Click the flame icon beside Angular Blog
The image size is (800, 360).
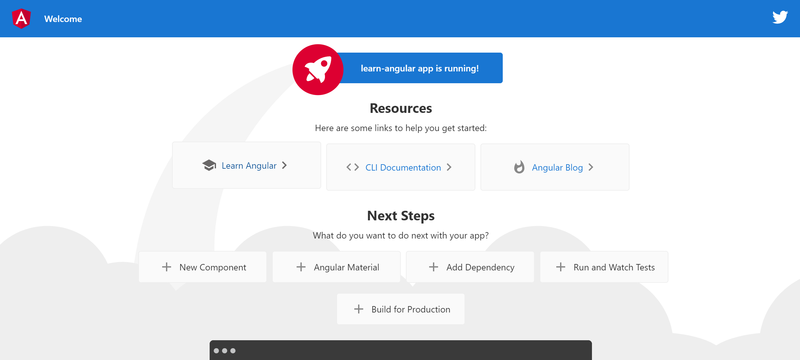(x=519, y=167)
